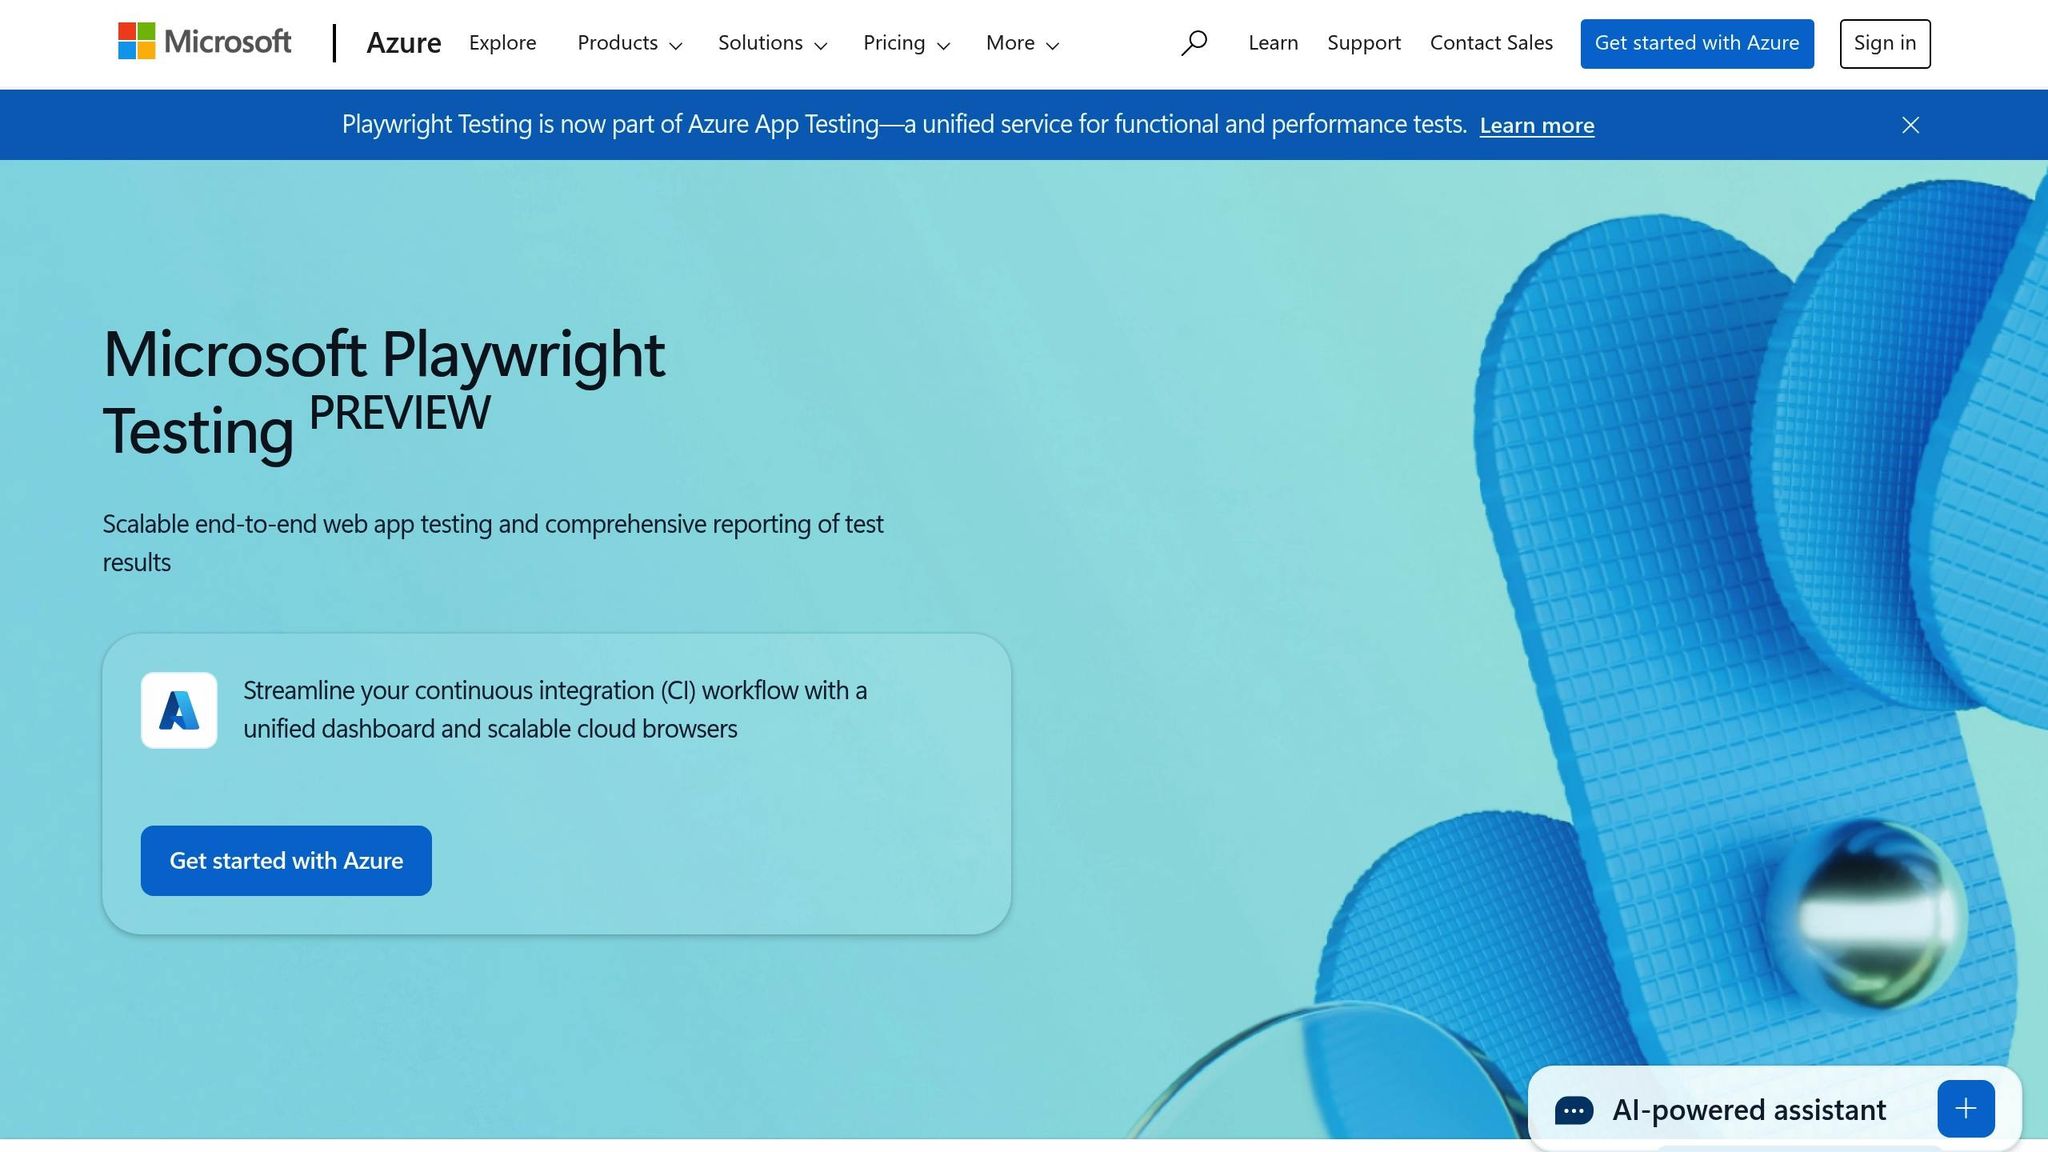The image size is (2048, 1152).
Task: Open the More navigation dropdown
Action: [1022, 43]
